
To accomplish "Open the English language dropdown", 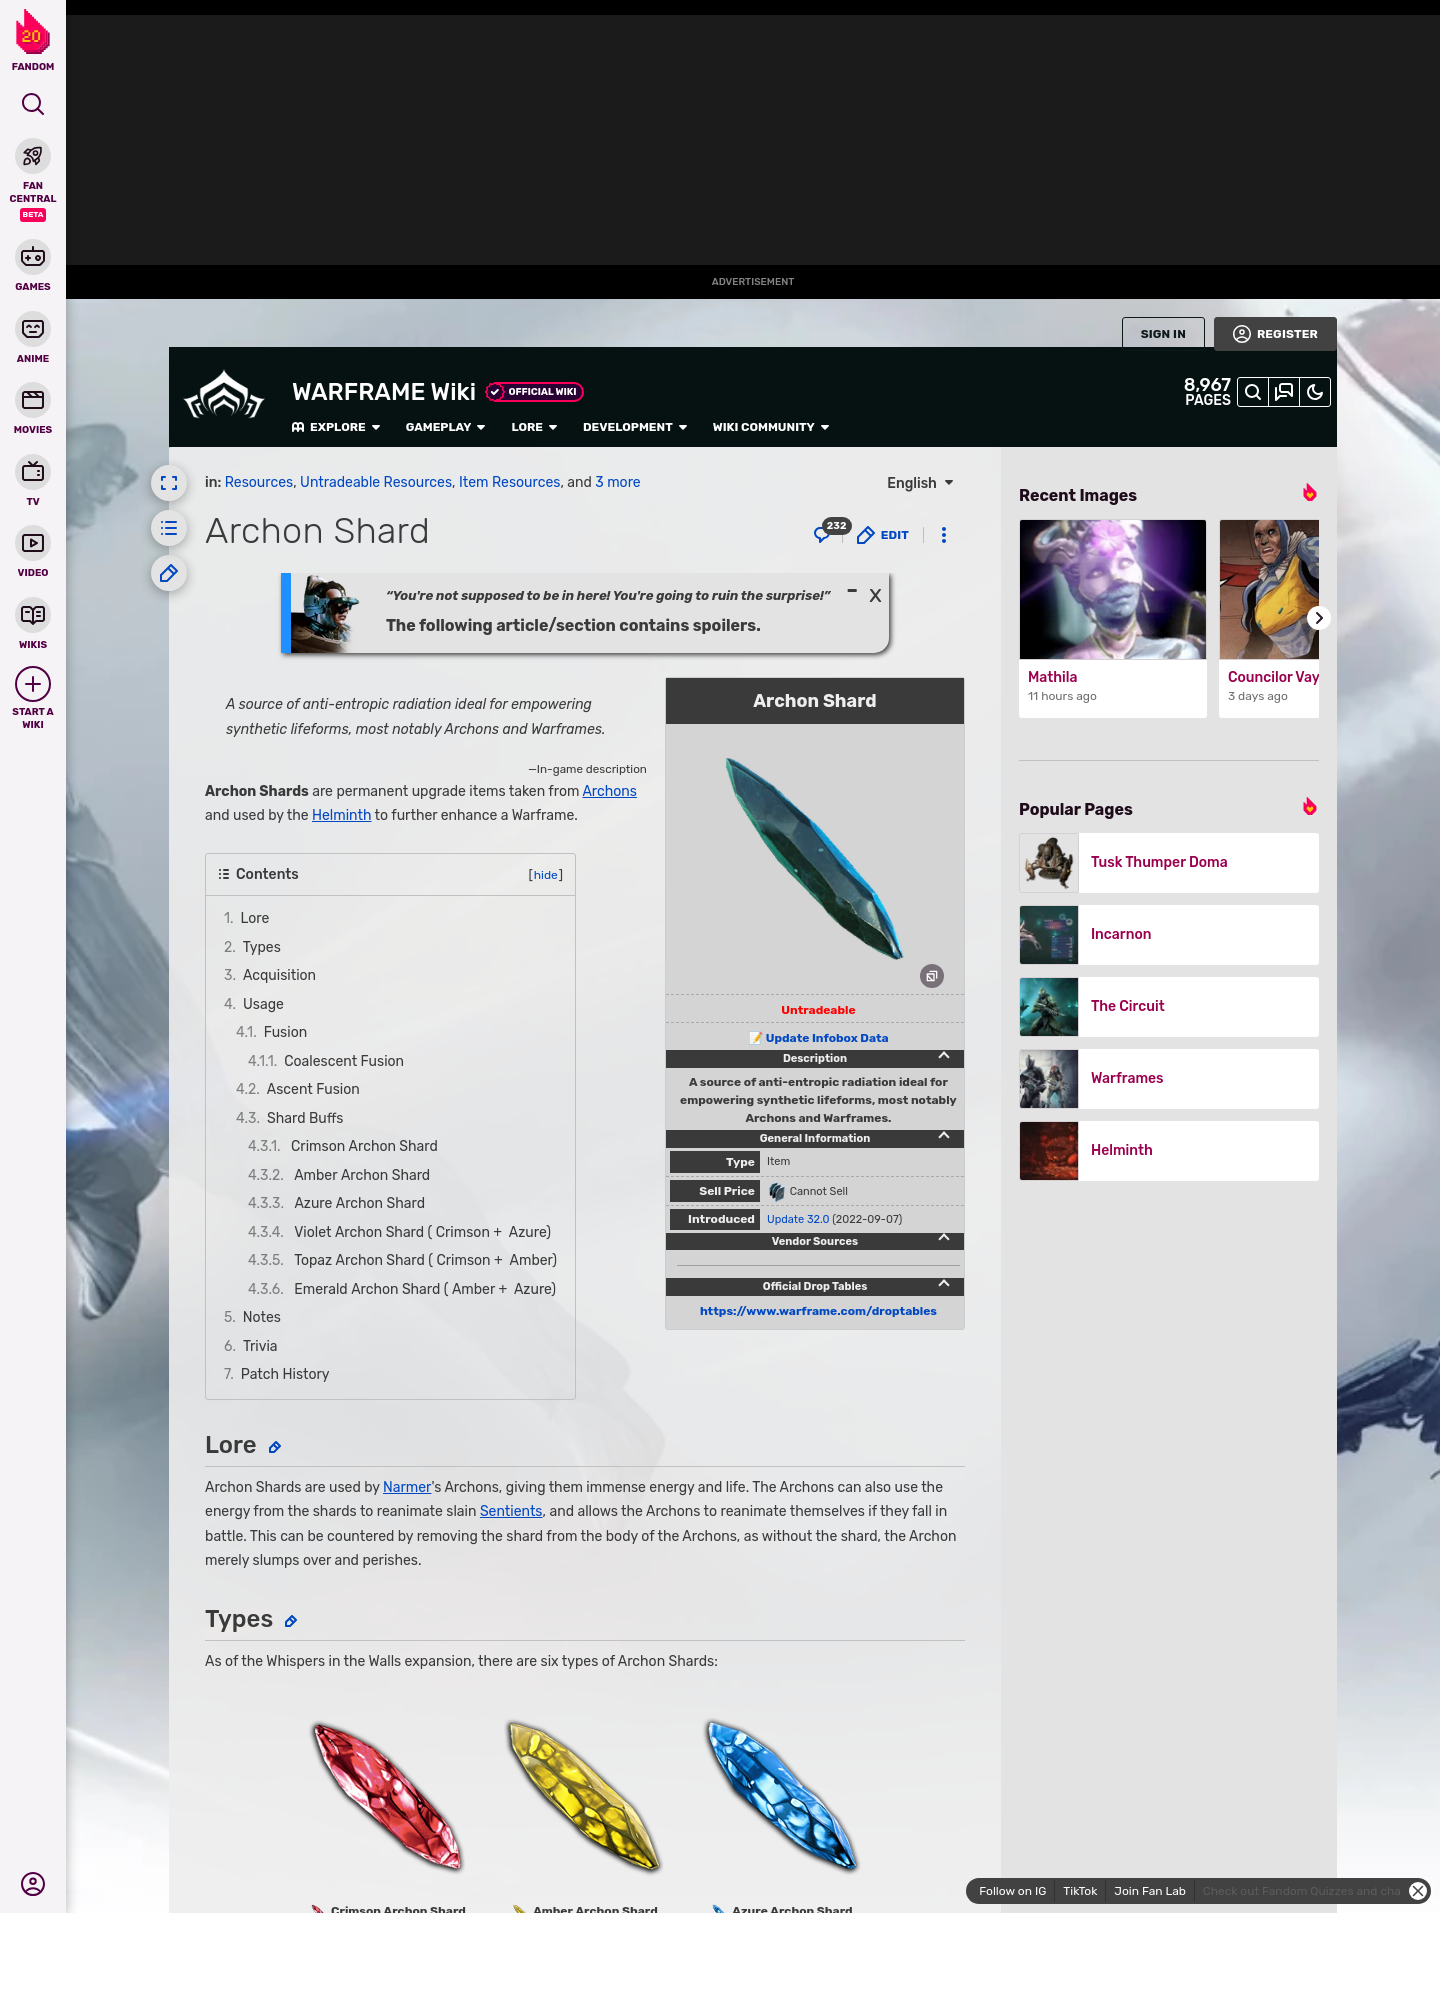I will (920, 483).
